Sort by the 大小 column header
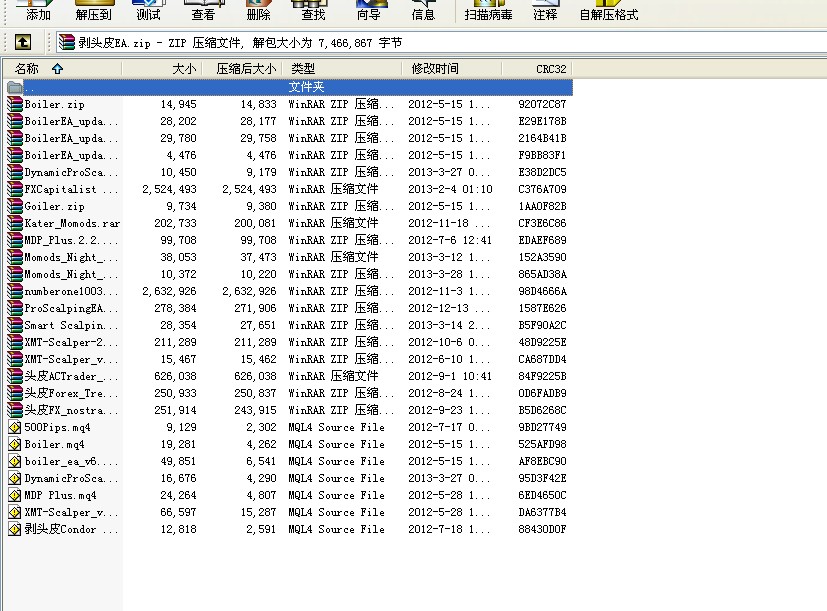 point(161,69)
